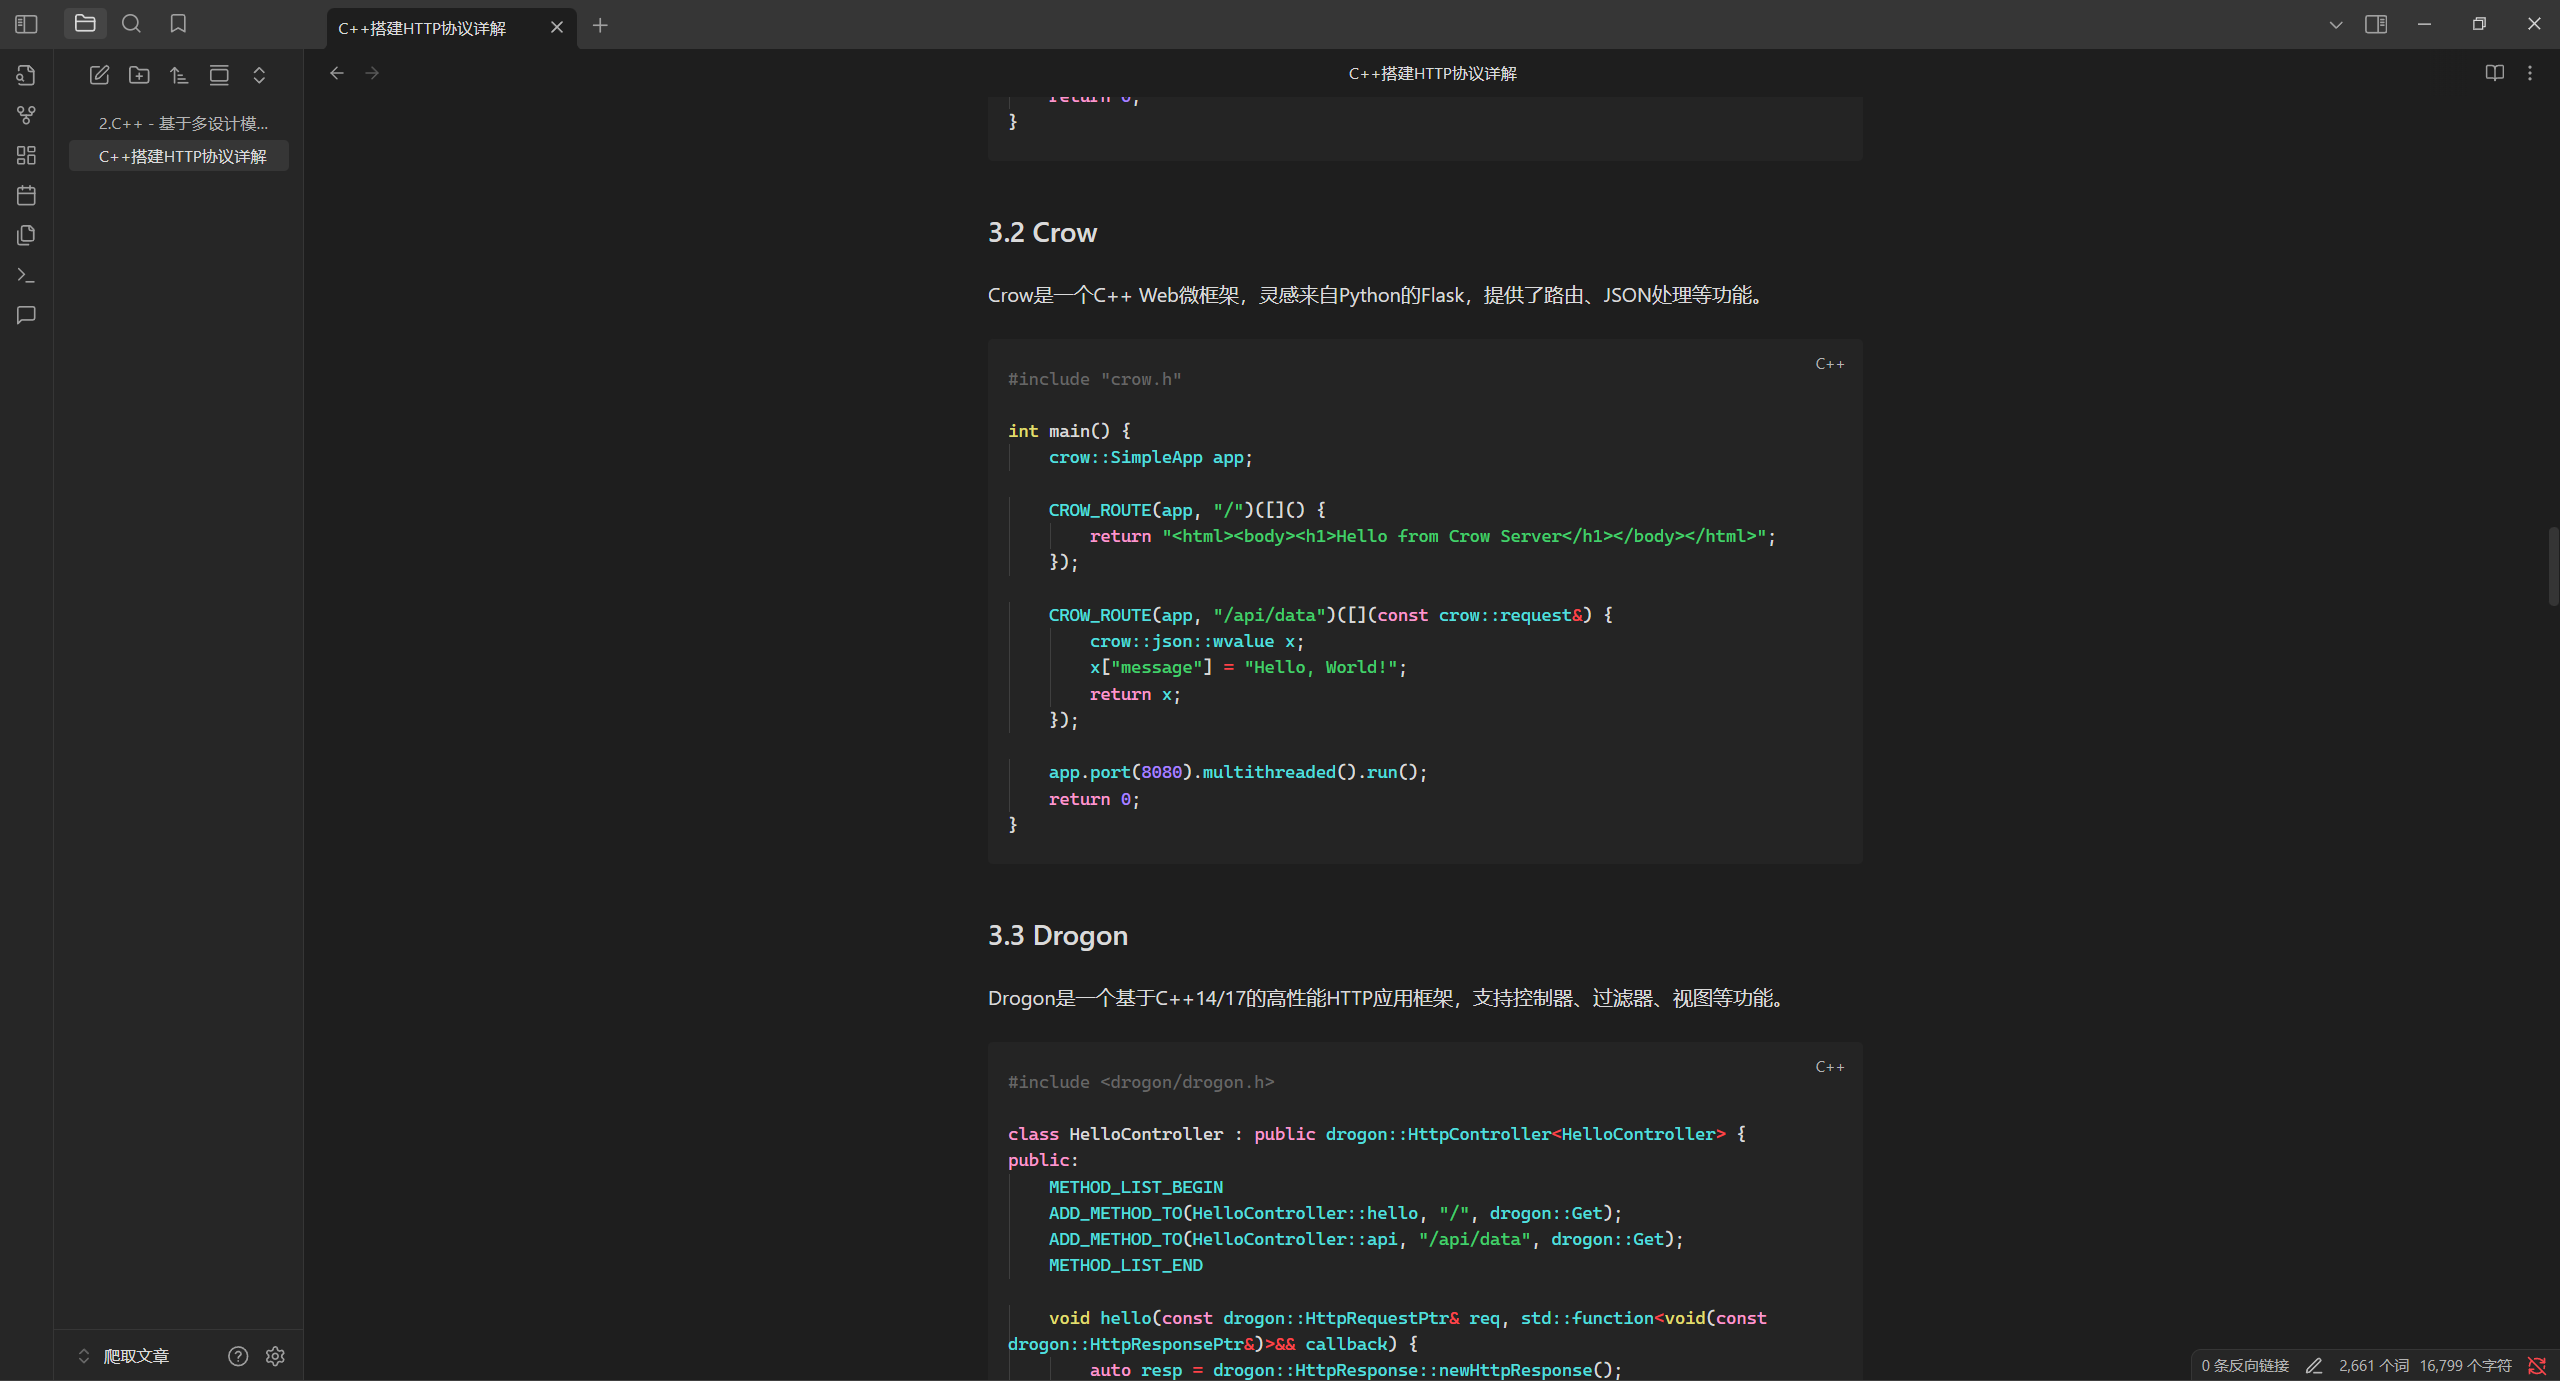Open today's daily note calendar icon
Image resolution: width=2560 pixels, height=1381 pixels.
27,195
